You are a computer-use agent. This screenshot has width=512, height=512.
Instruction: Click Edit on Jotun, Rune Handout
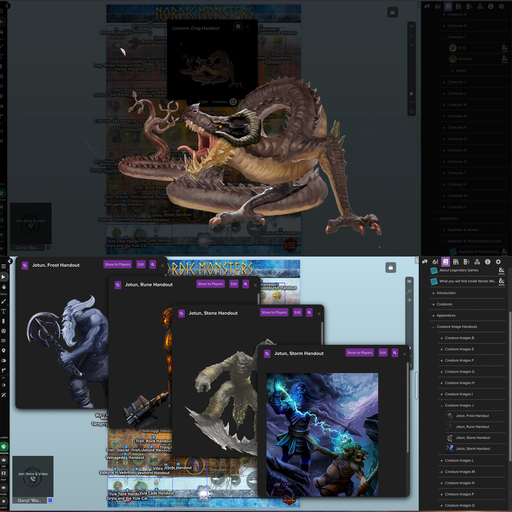[234, 284]
